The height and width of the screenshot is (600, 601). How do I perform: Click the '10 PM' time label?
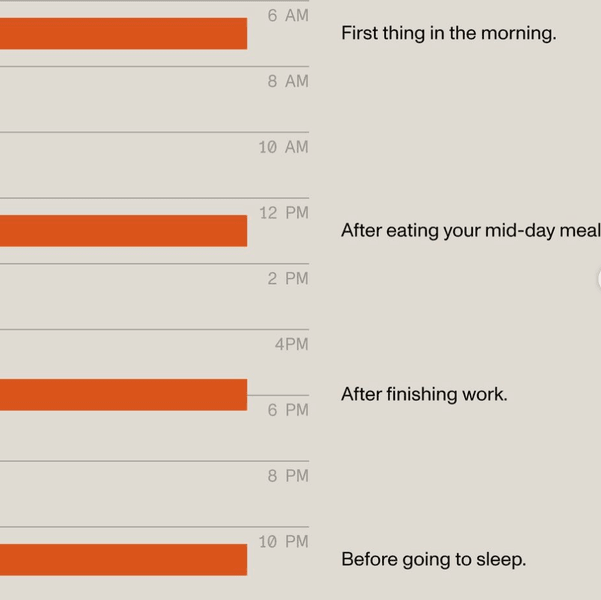tap(283, 542)
